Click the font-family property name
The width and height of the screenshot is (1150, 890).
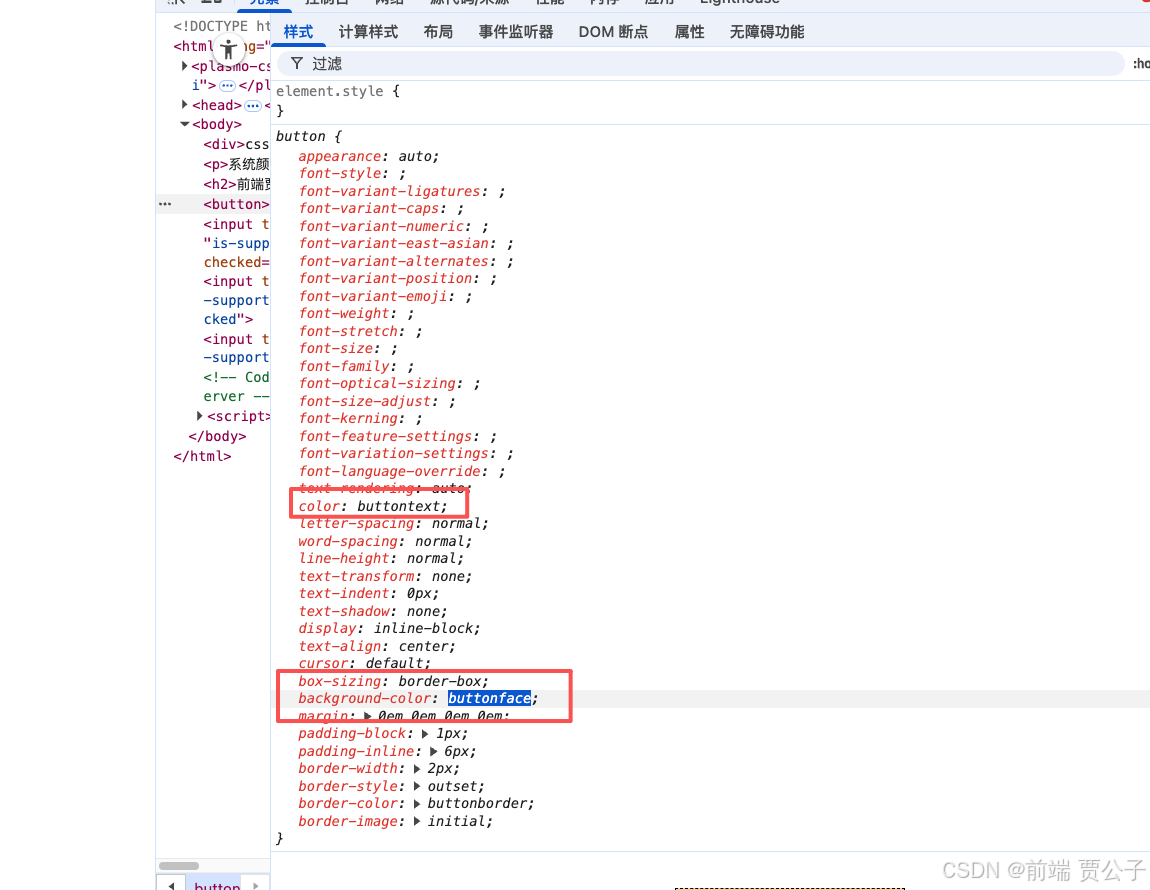[344, 365]
